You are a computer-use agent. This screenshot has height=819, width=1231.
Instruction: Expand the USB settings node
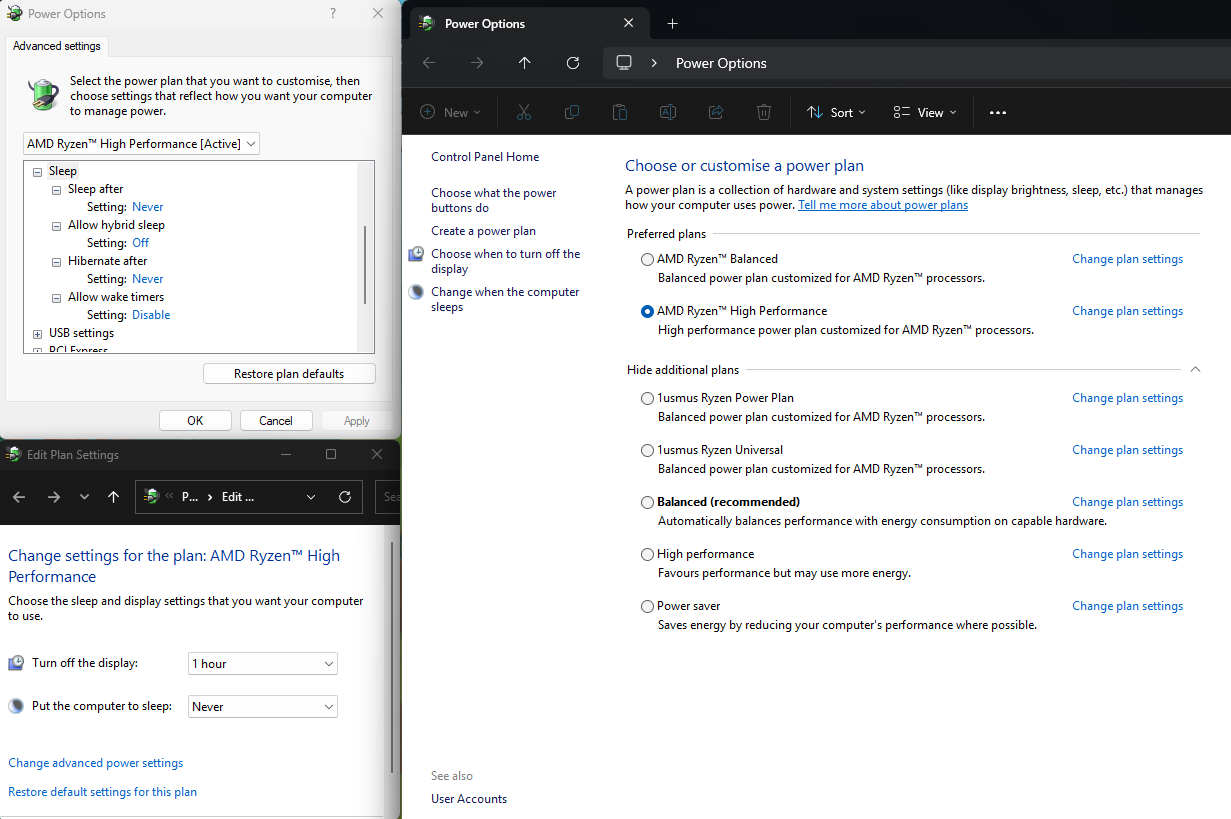click(37, 333)
